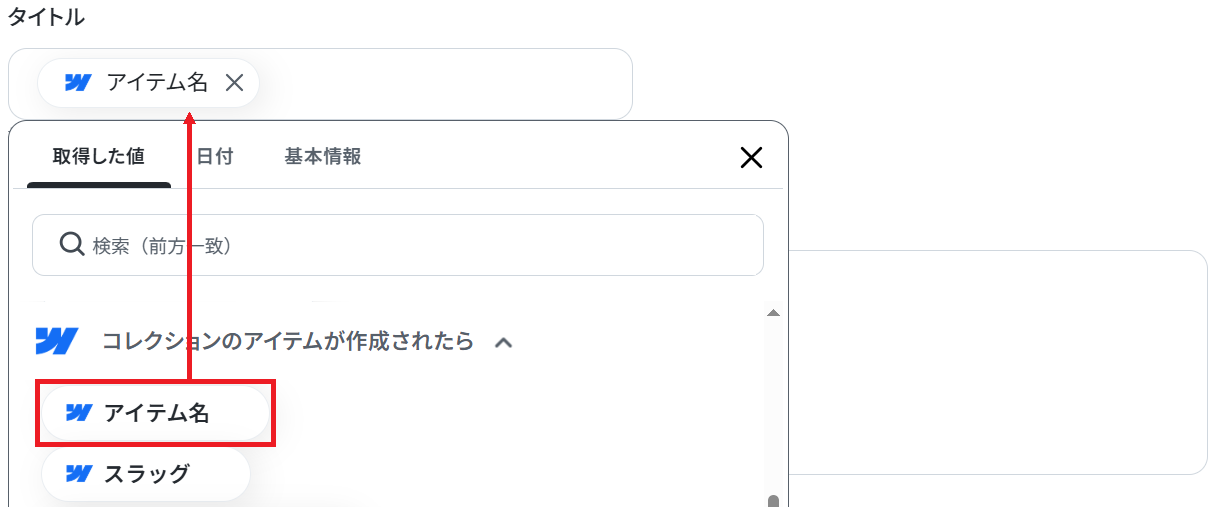Click the large text area behind the panel

tap(998, 362)
